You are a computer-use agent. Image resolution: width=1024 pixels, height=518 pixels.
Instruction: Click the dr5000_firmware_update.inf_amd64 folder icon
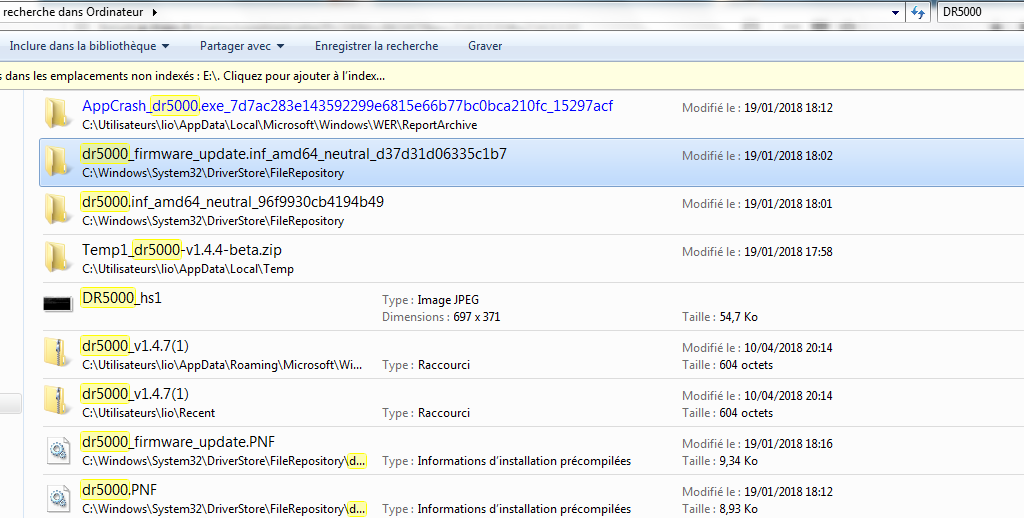(57, 161)
